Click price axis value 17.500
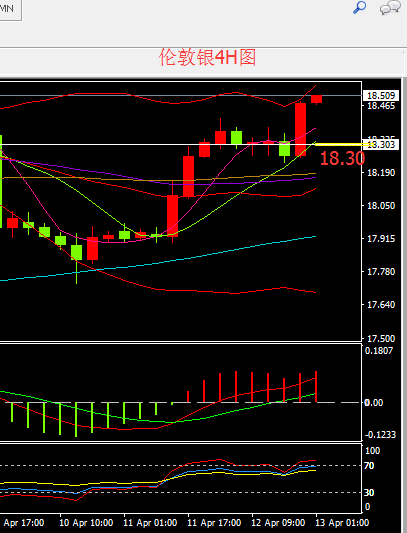 click(381, 339)
